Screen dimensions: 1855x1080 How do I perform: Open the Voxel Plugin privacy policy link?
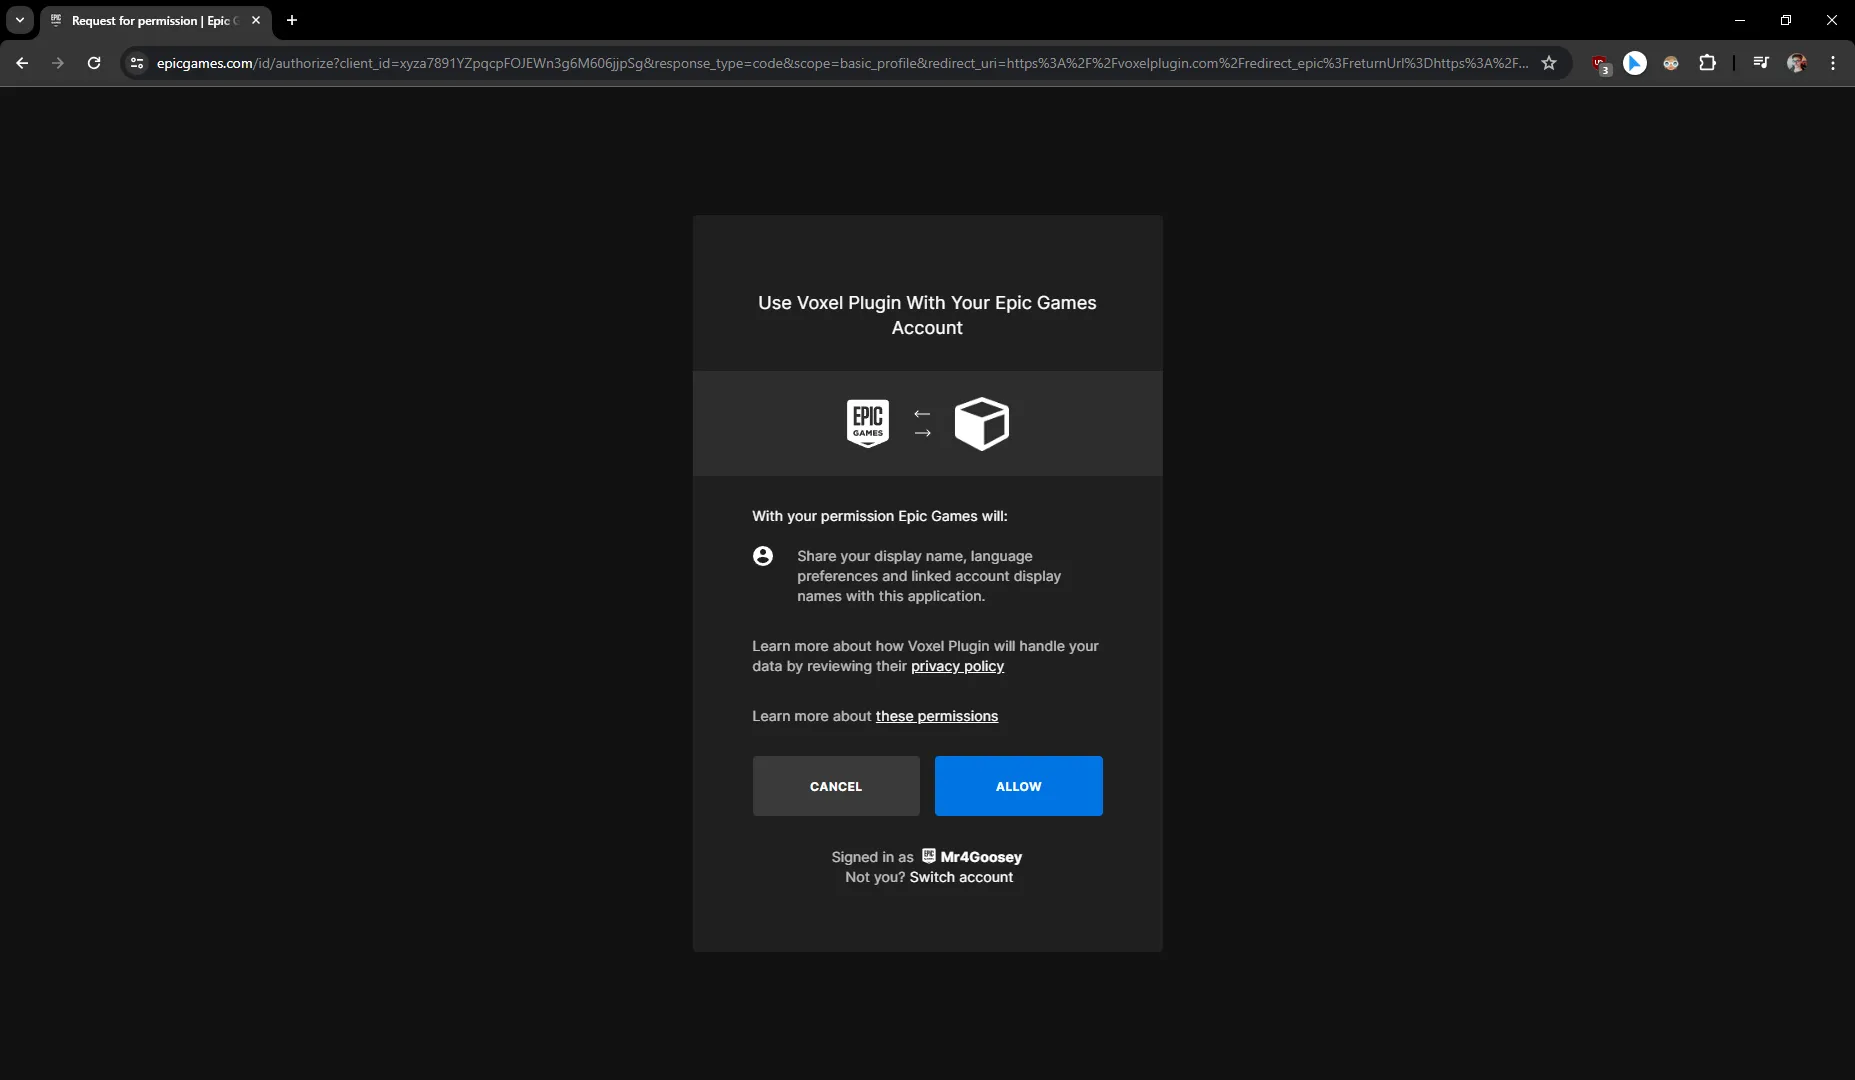point(957,666)
